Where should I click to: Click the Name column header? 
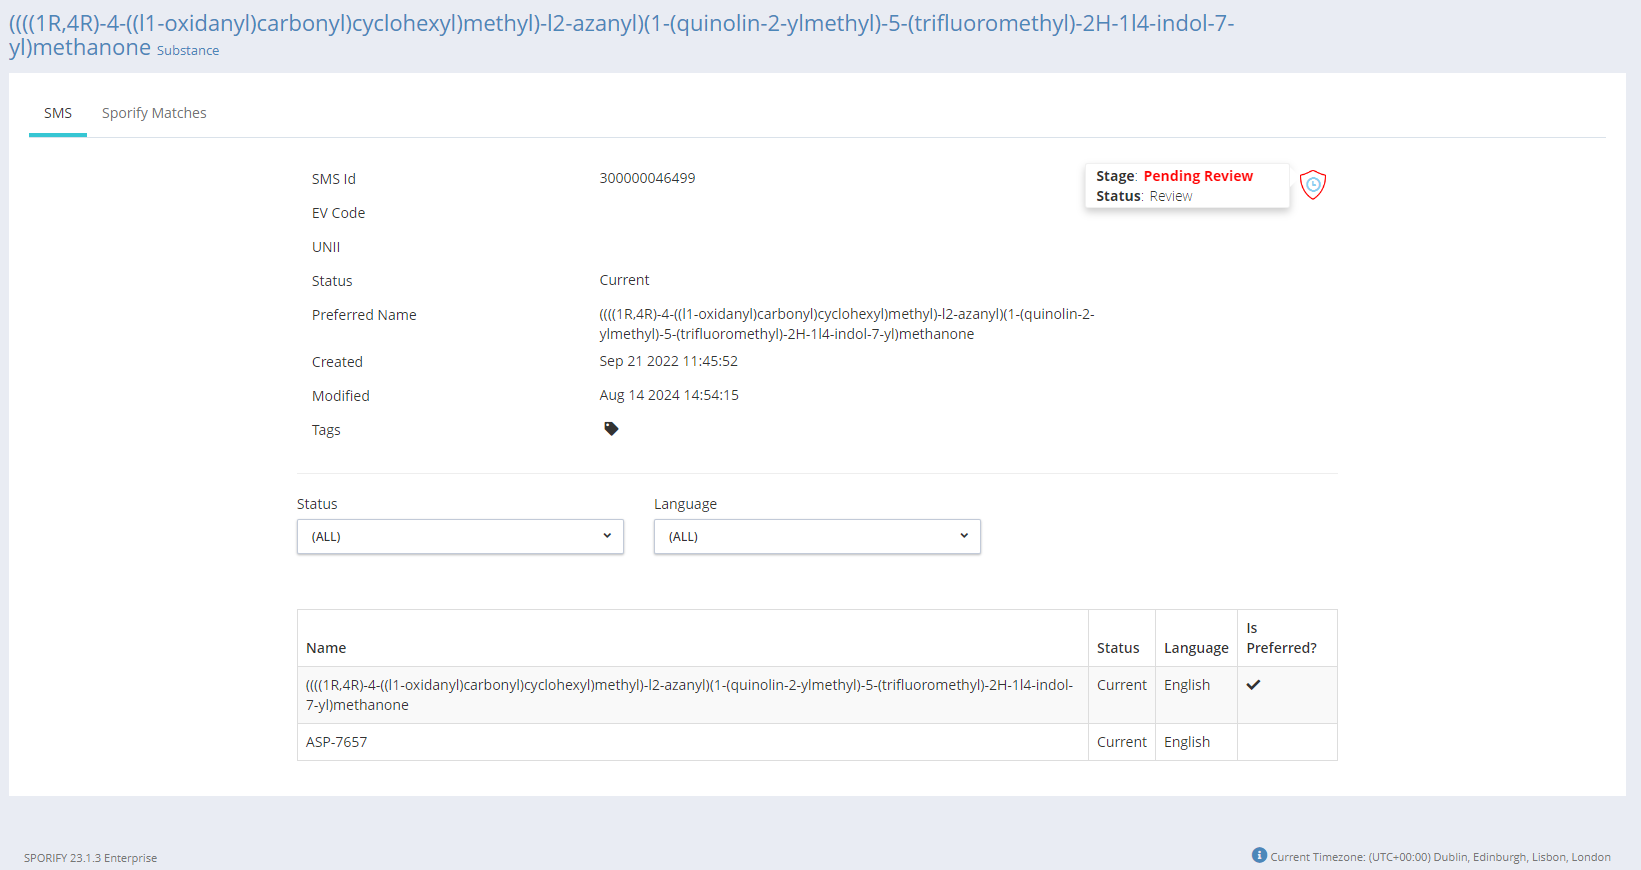click(326, 648)
